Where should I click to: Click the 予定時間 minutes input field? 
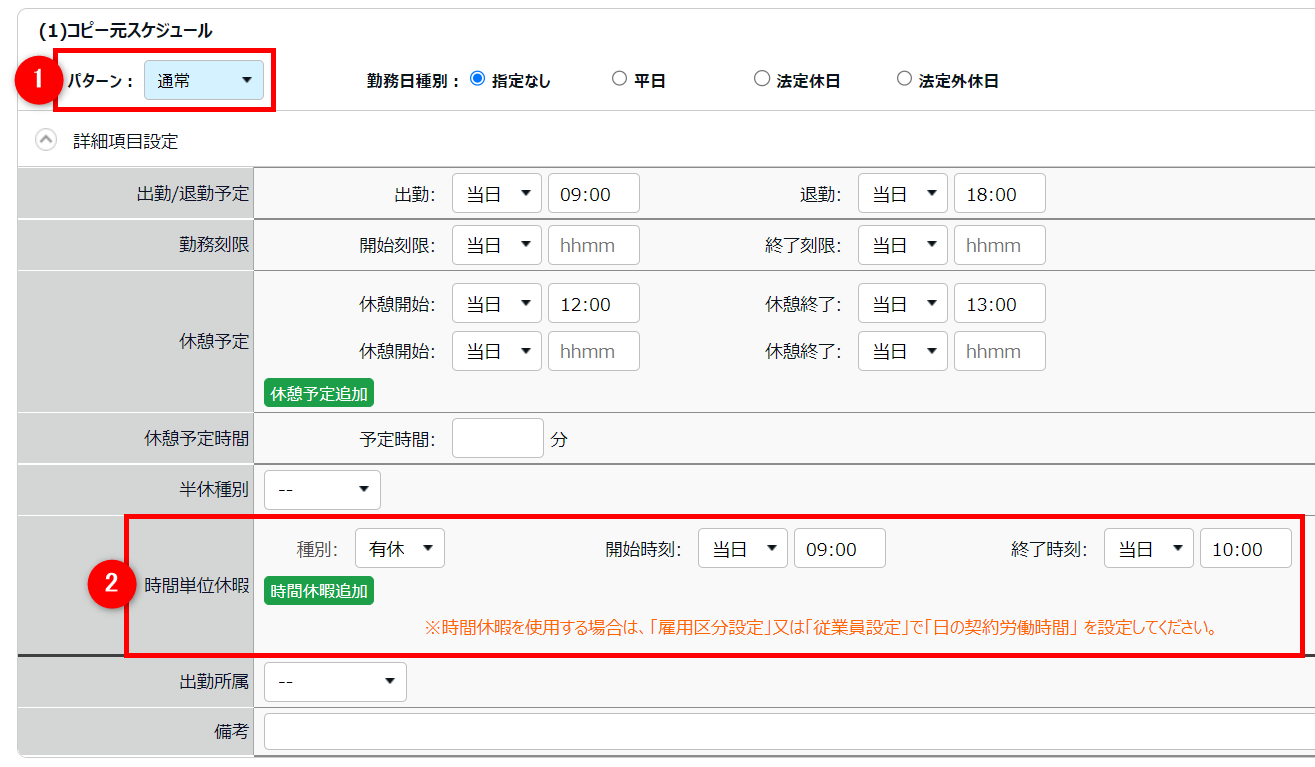coord(497,439)
